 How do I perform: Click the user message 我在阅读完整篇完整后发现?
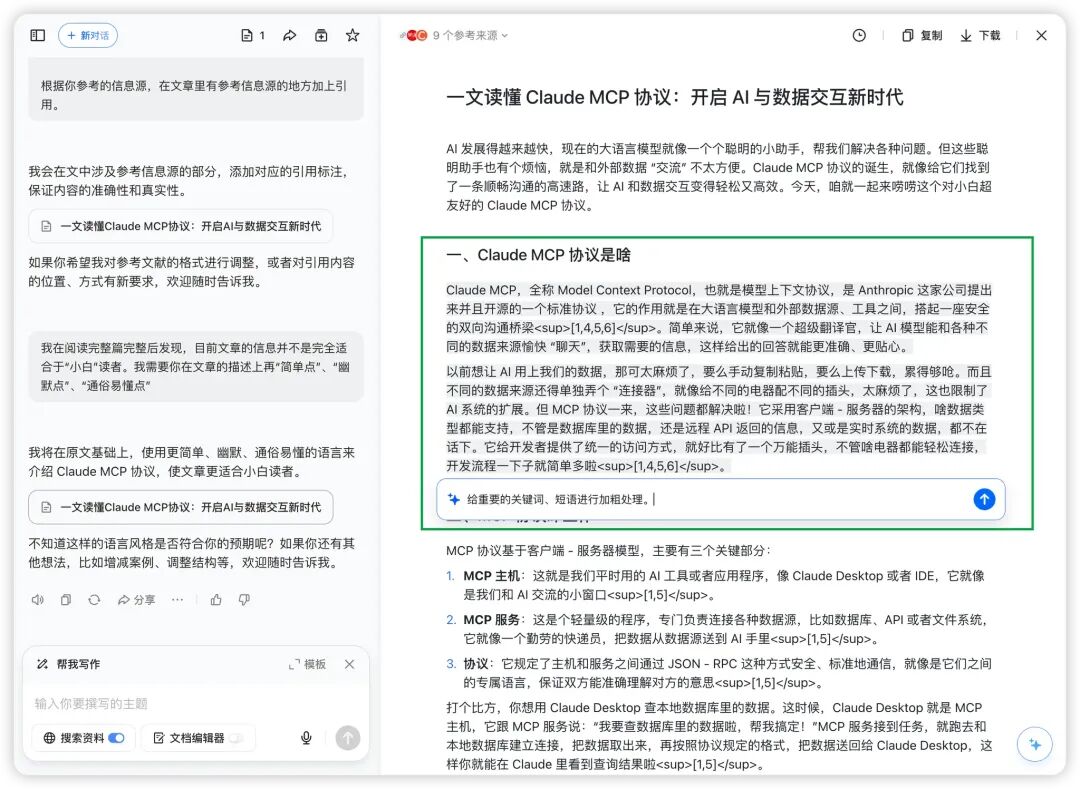point(196,366)
